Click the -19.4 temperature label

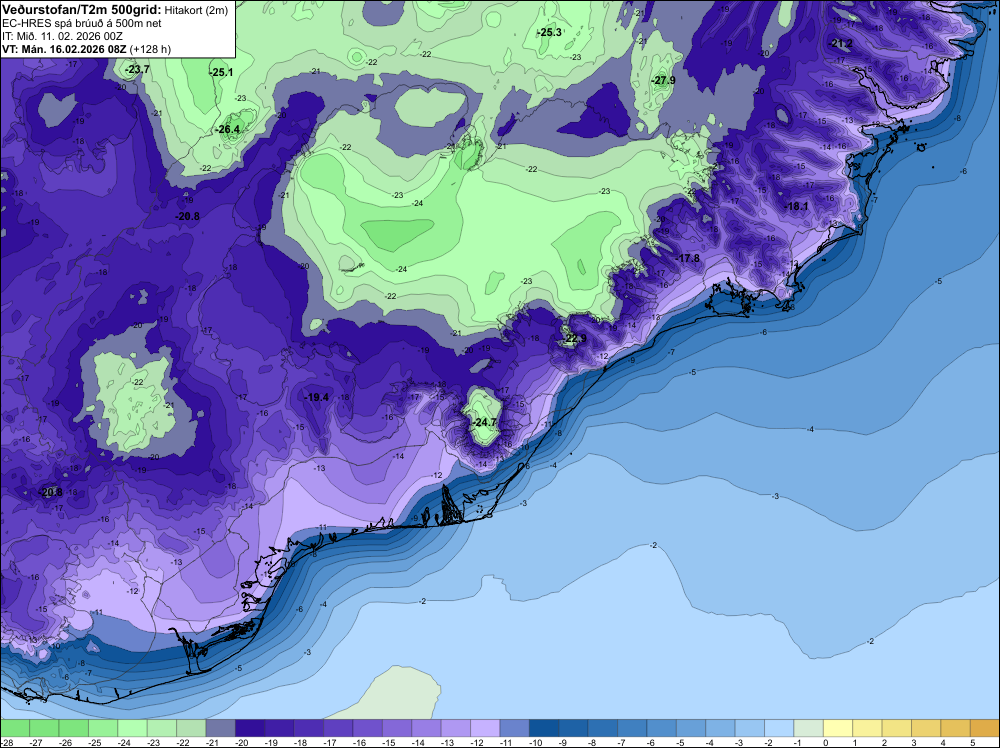317,397
